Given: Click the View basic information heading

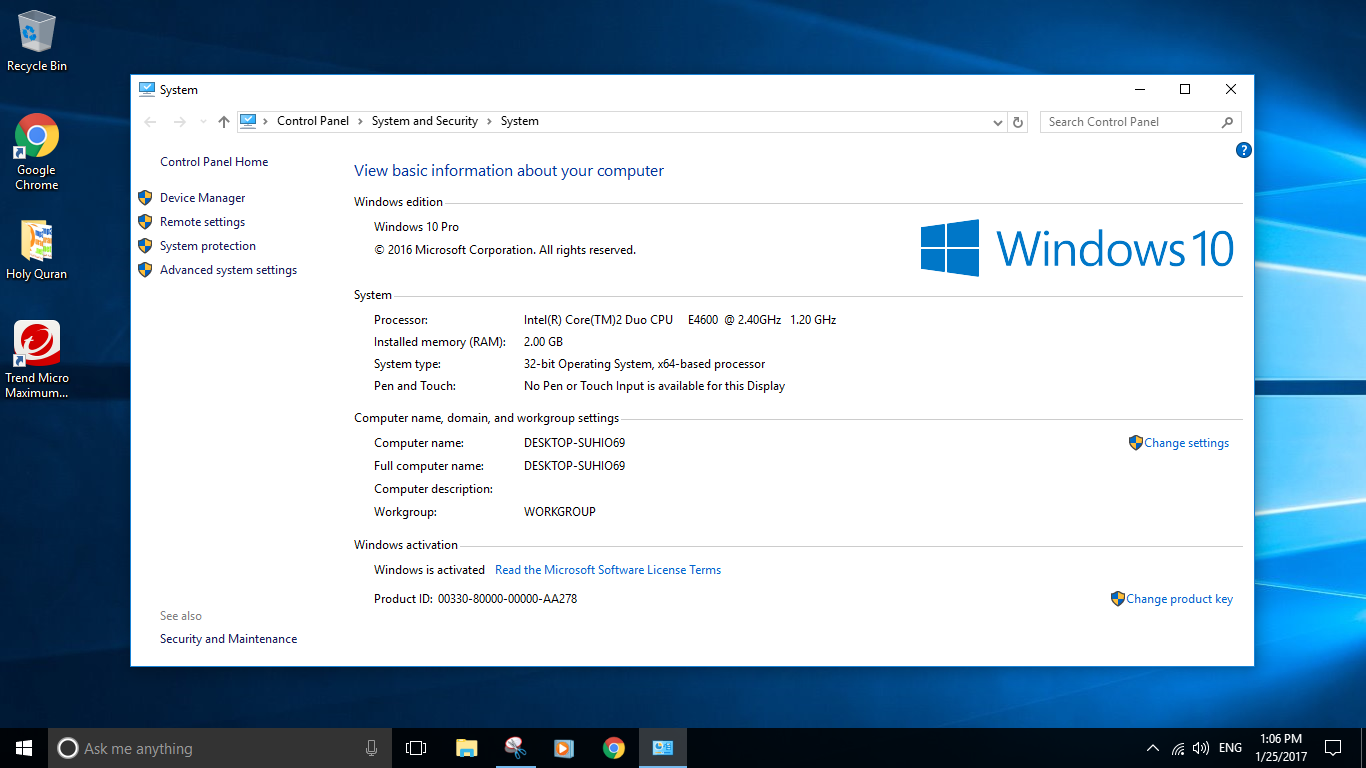Looking at the screenshot, I should pyautogui.click(x=509, y=171).
